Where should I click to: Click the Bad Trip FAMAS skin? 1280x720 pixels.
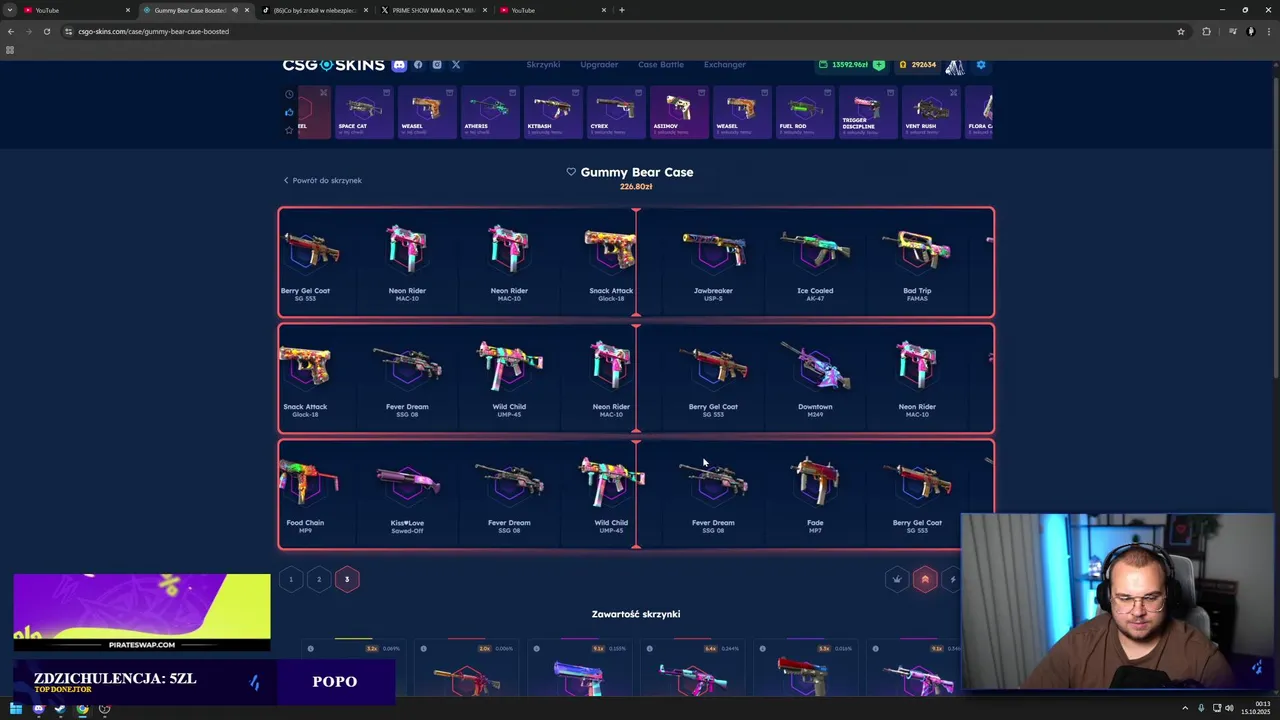coord(917,262)
